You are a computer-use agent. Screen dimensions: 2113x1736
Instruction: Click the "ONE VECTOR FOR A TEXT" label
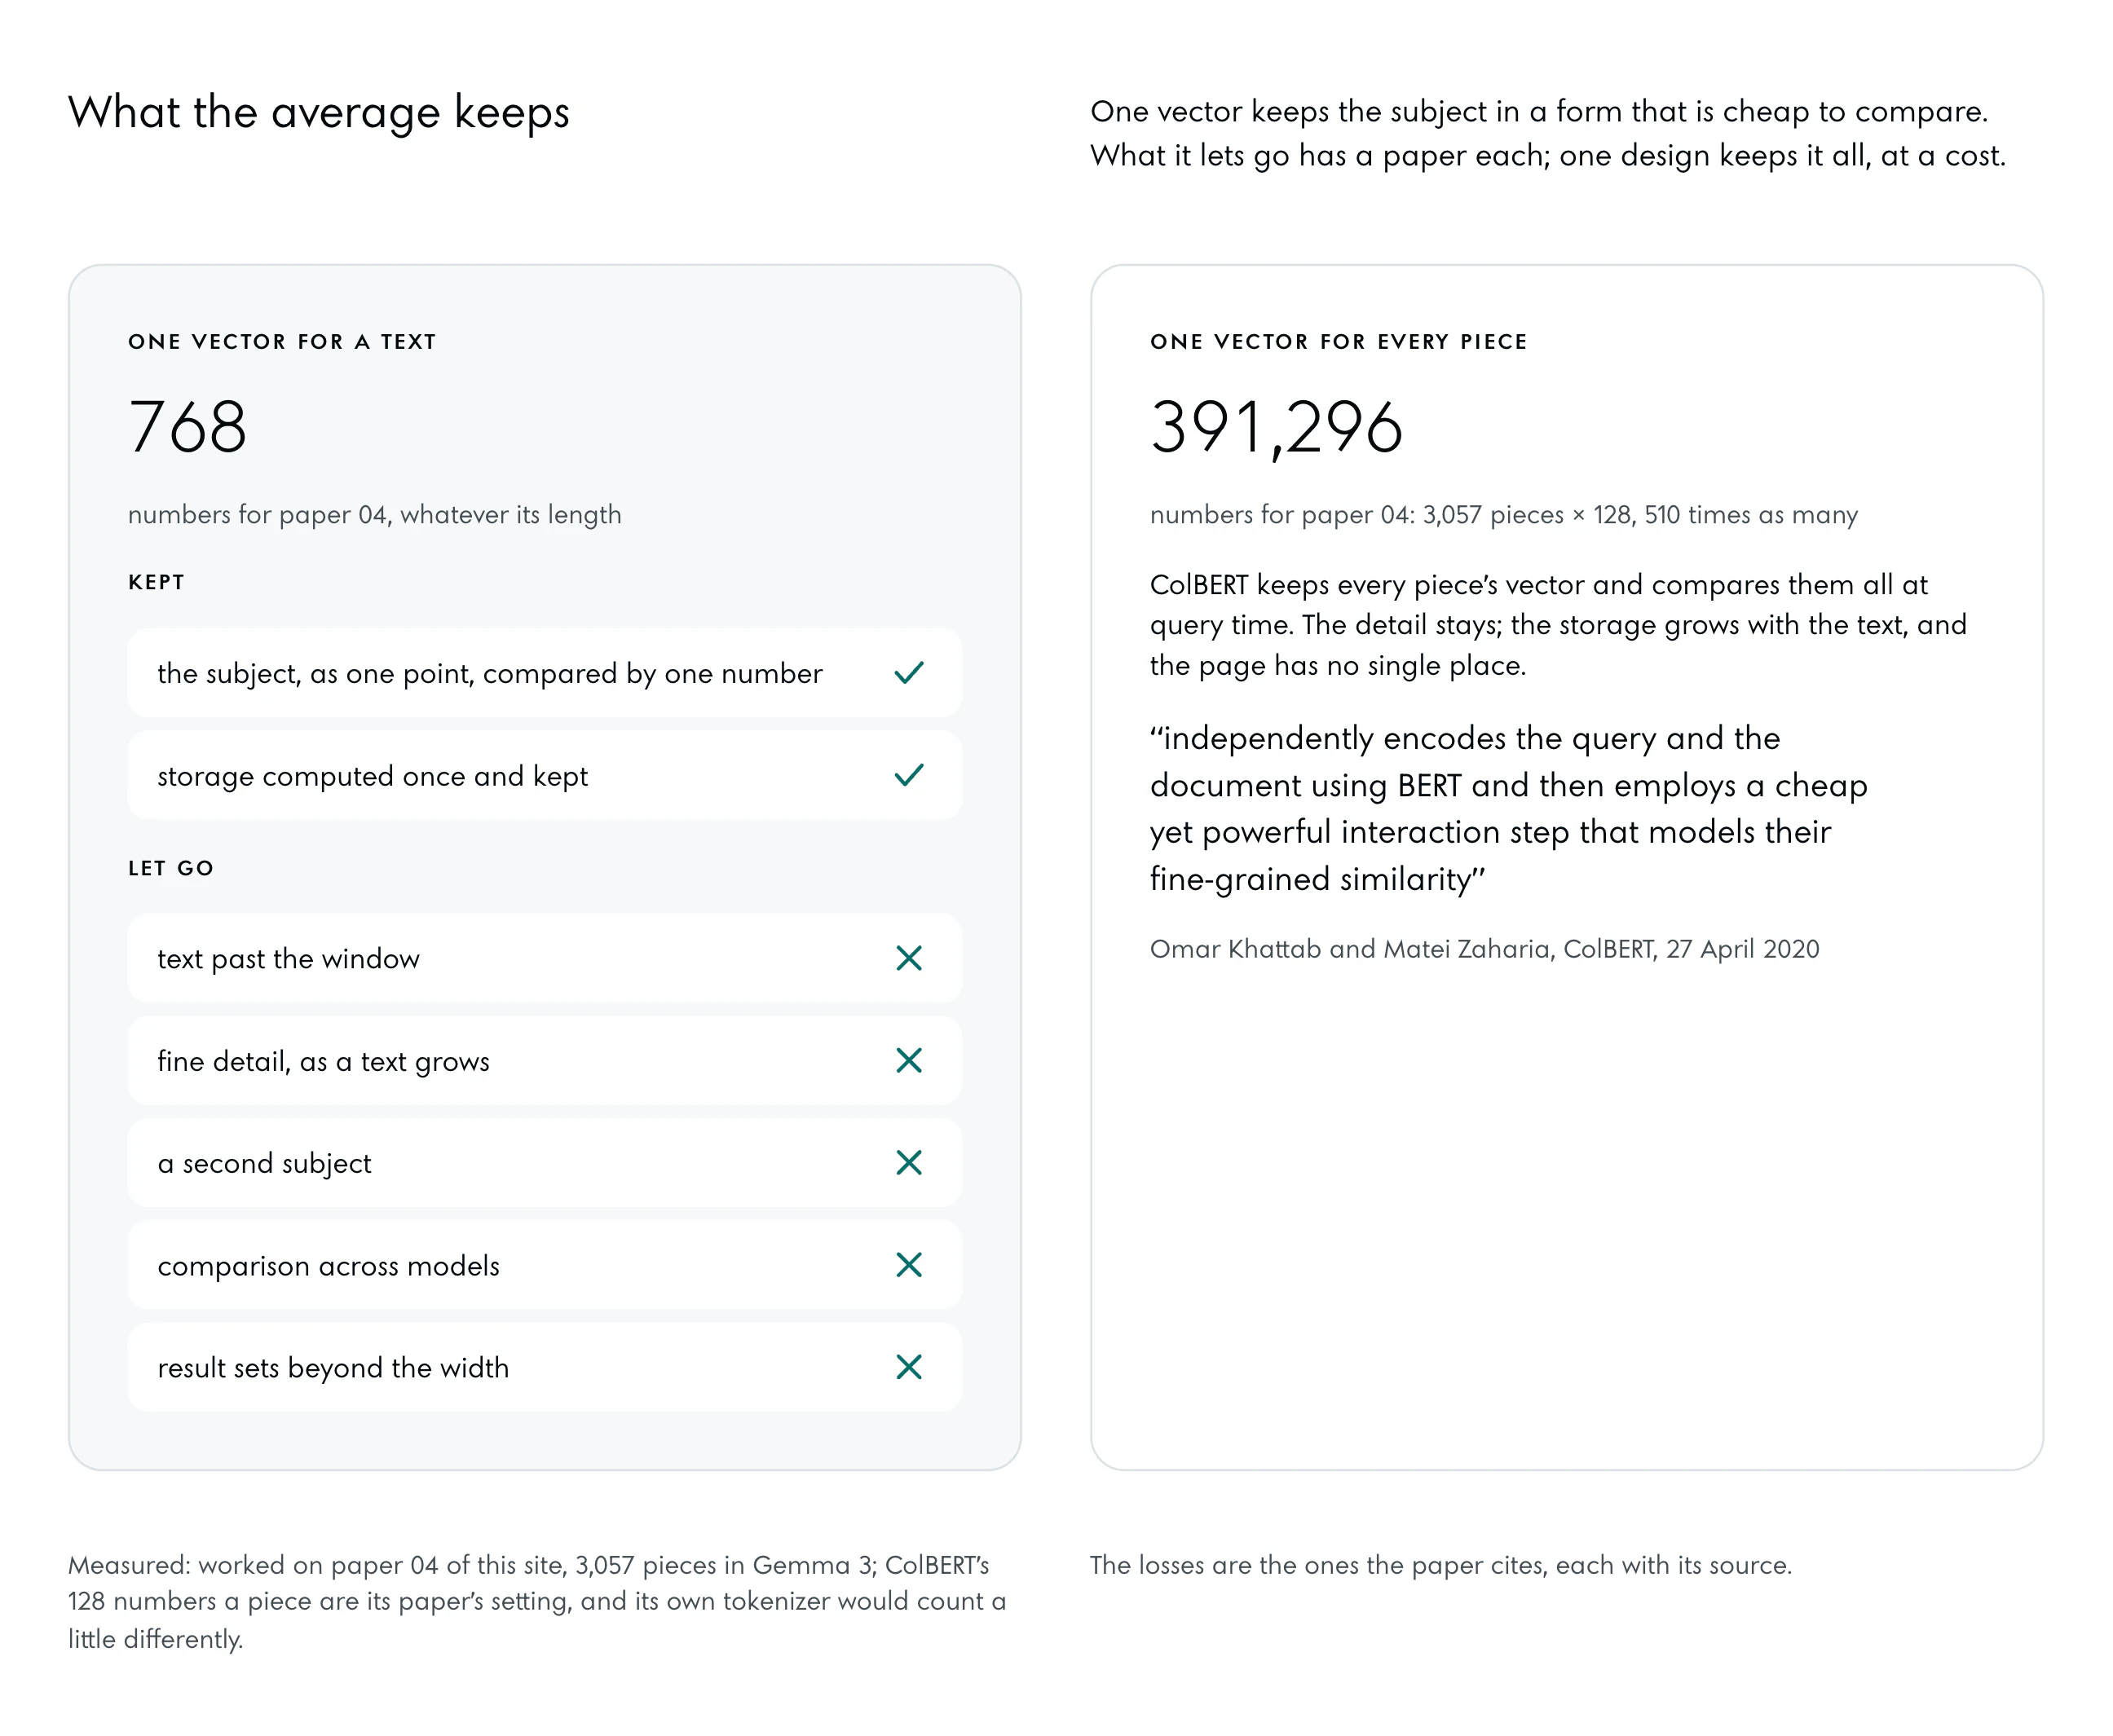coord(282,342)
